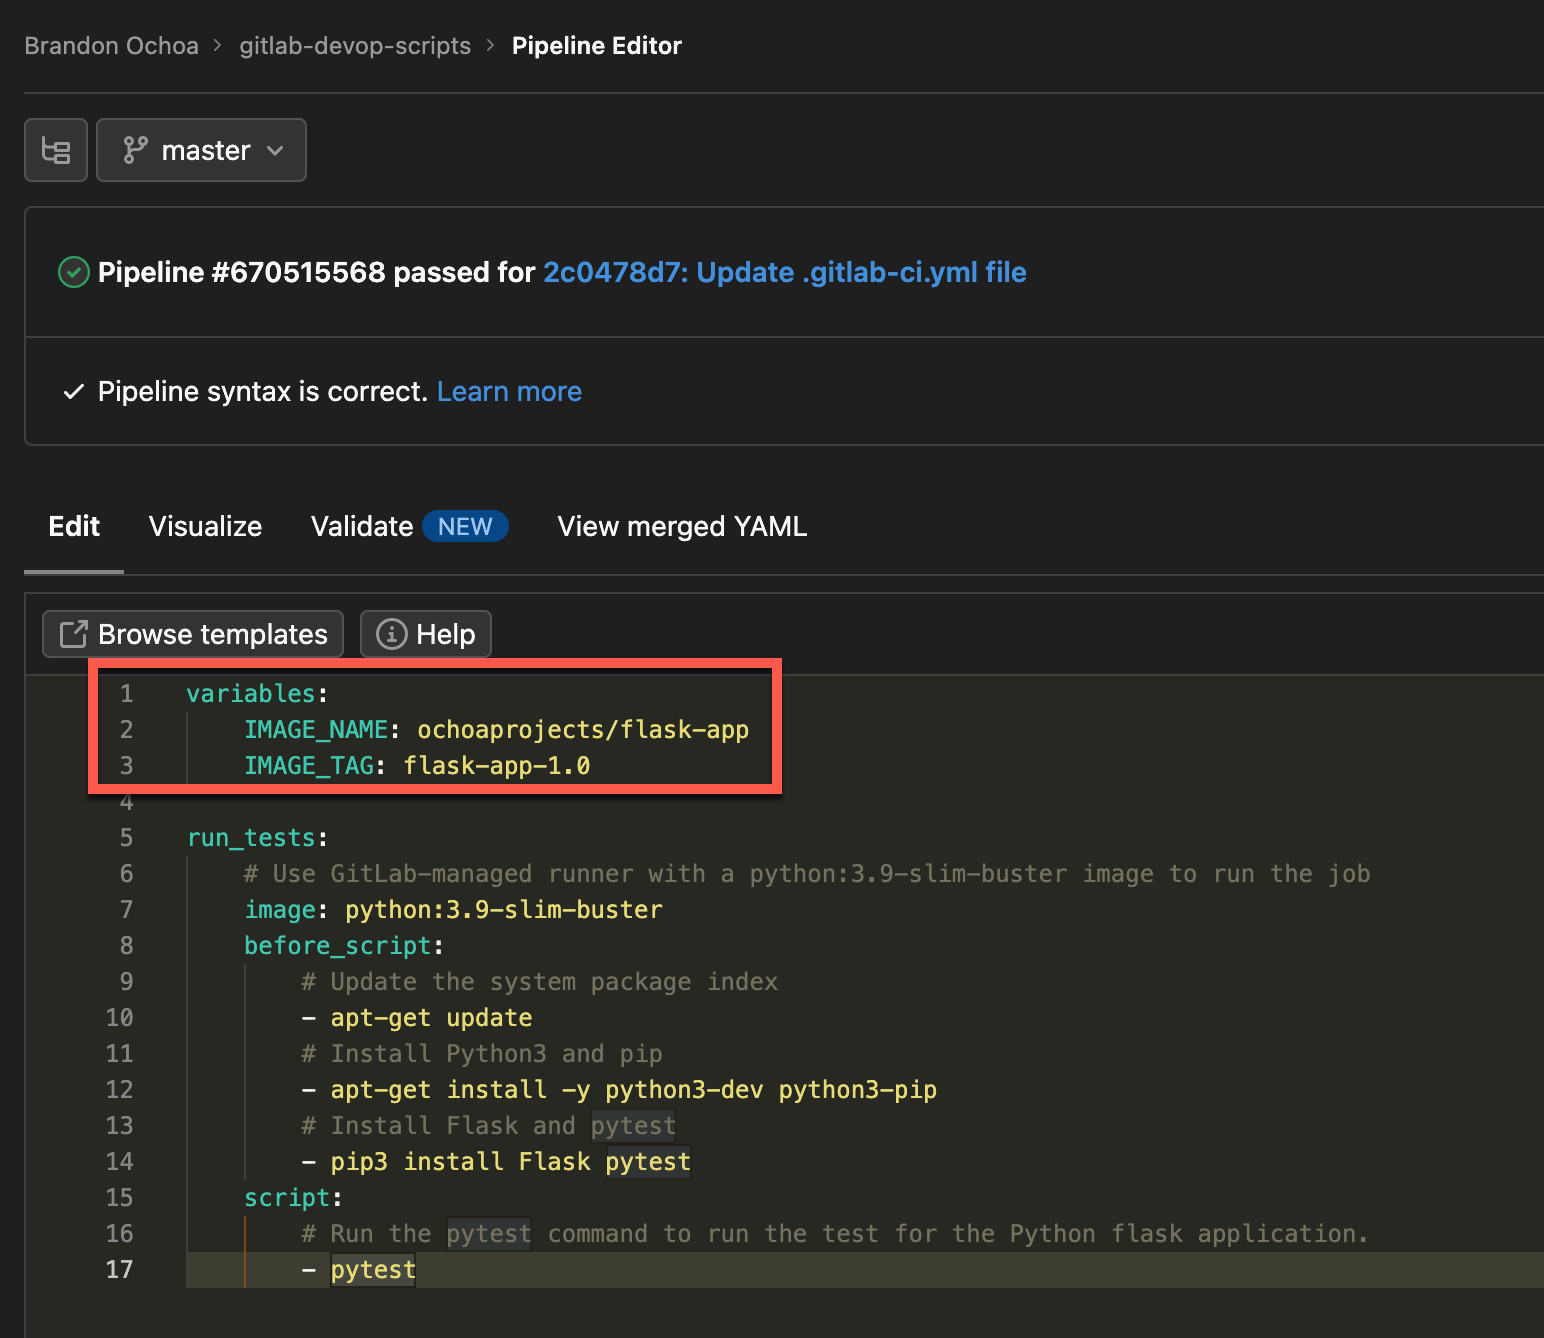Click the branch icon in the master selector
Viewport: 1544px width, 1338px height.
click(136, 149)
